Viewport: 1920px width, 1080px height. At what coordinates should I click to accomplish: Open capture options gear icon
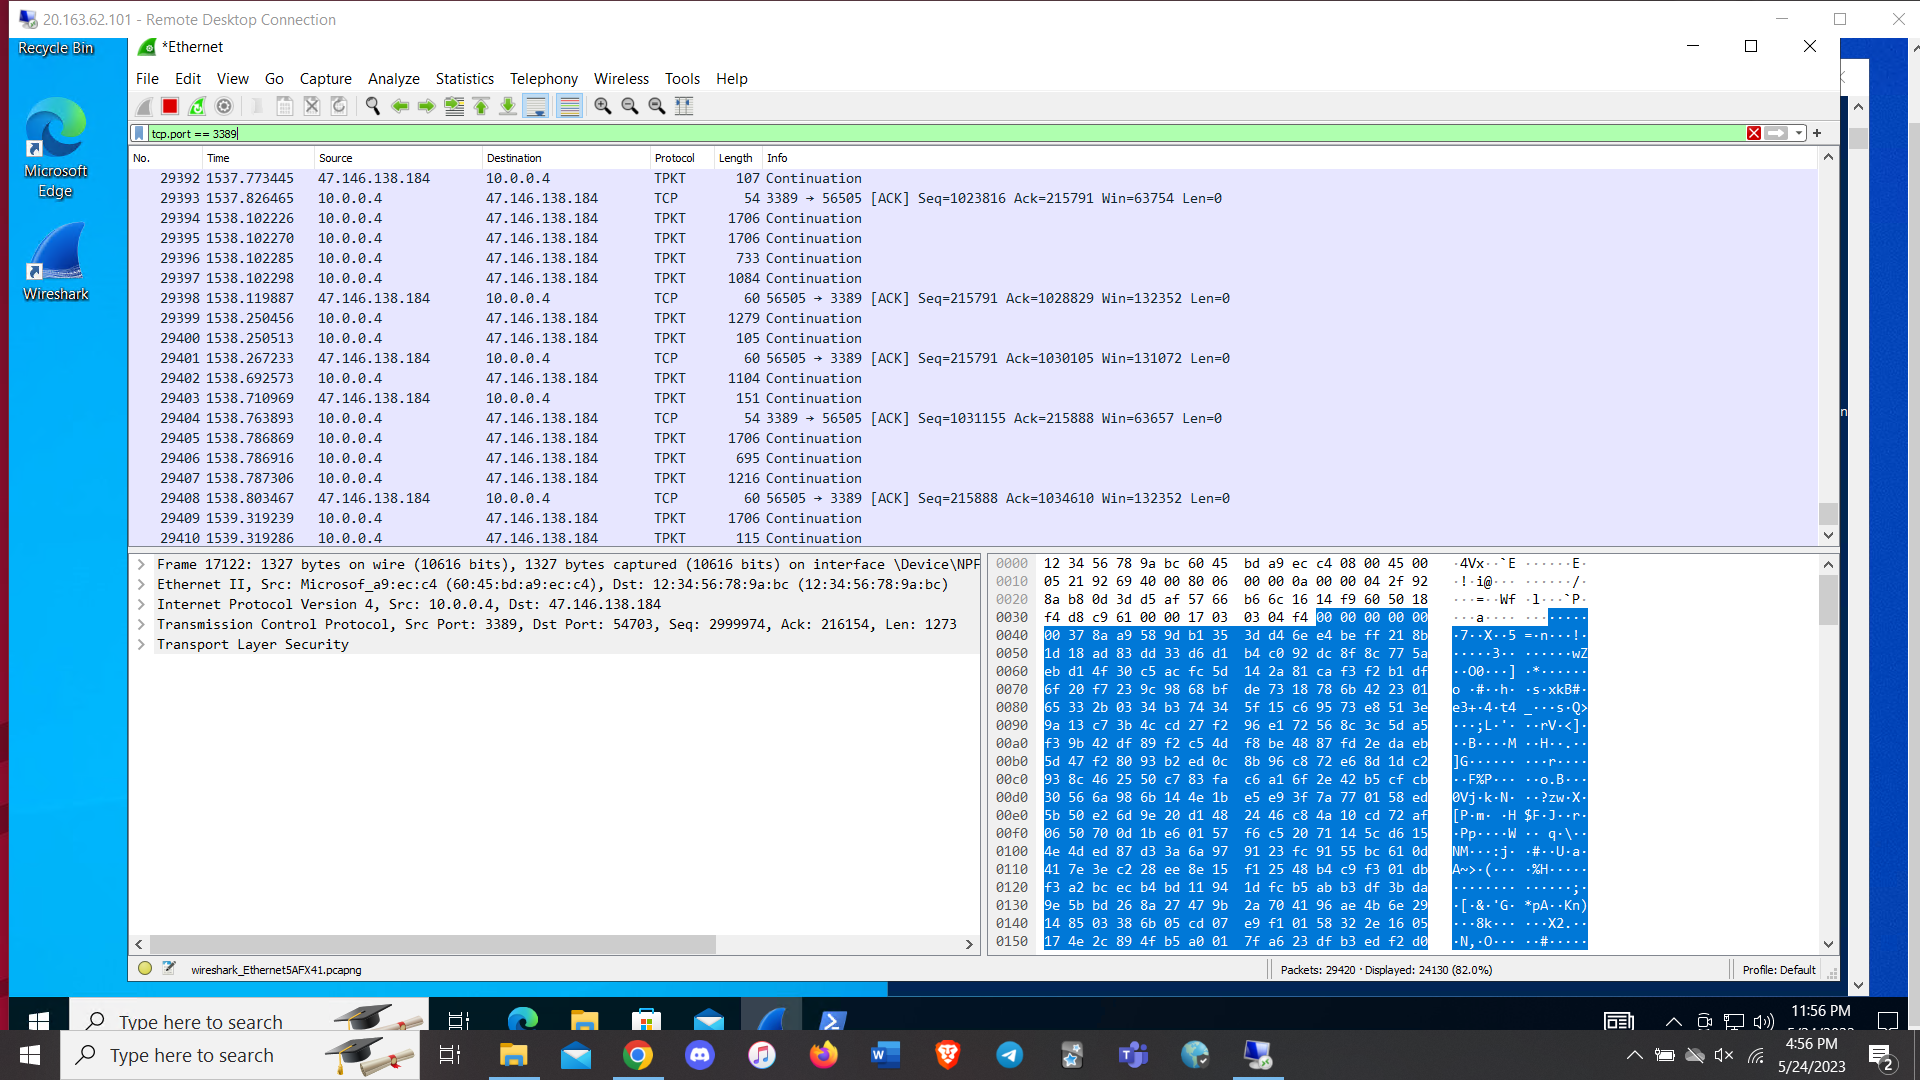(224, 106)
